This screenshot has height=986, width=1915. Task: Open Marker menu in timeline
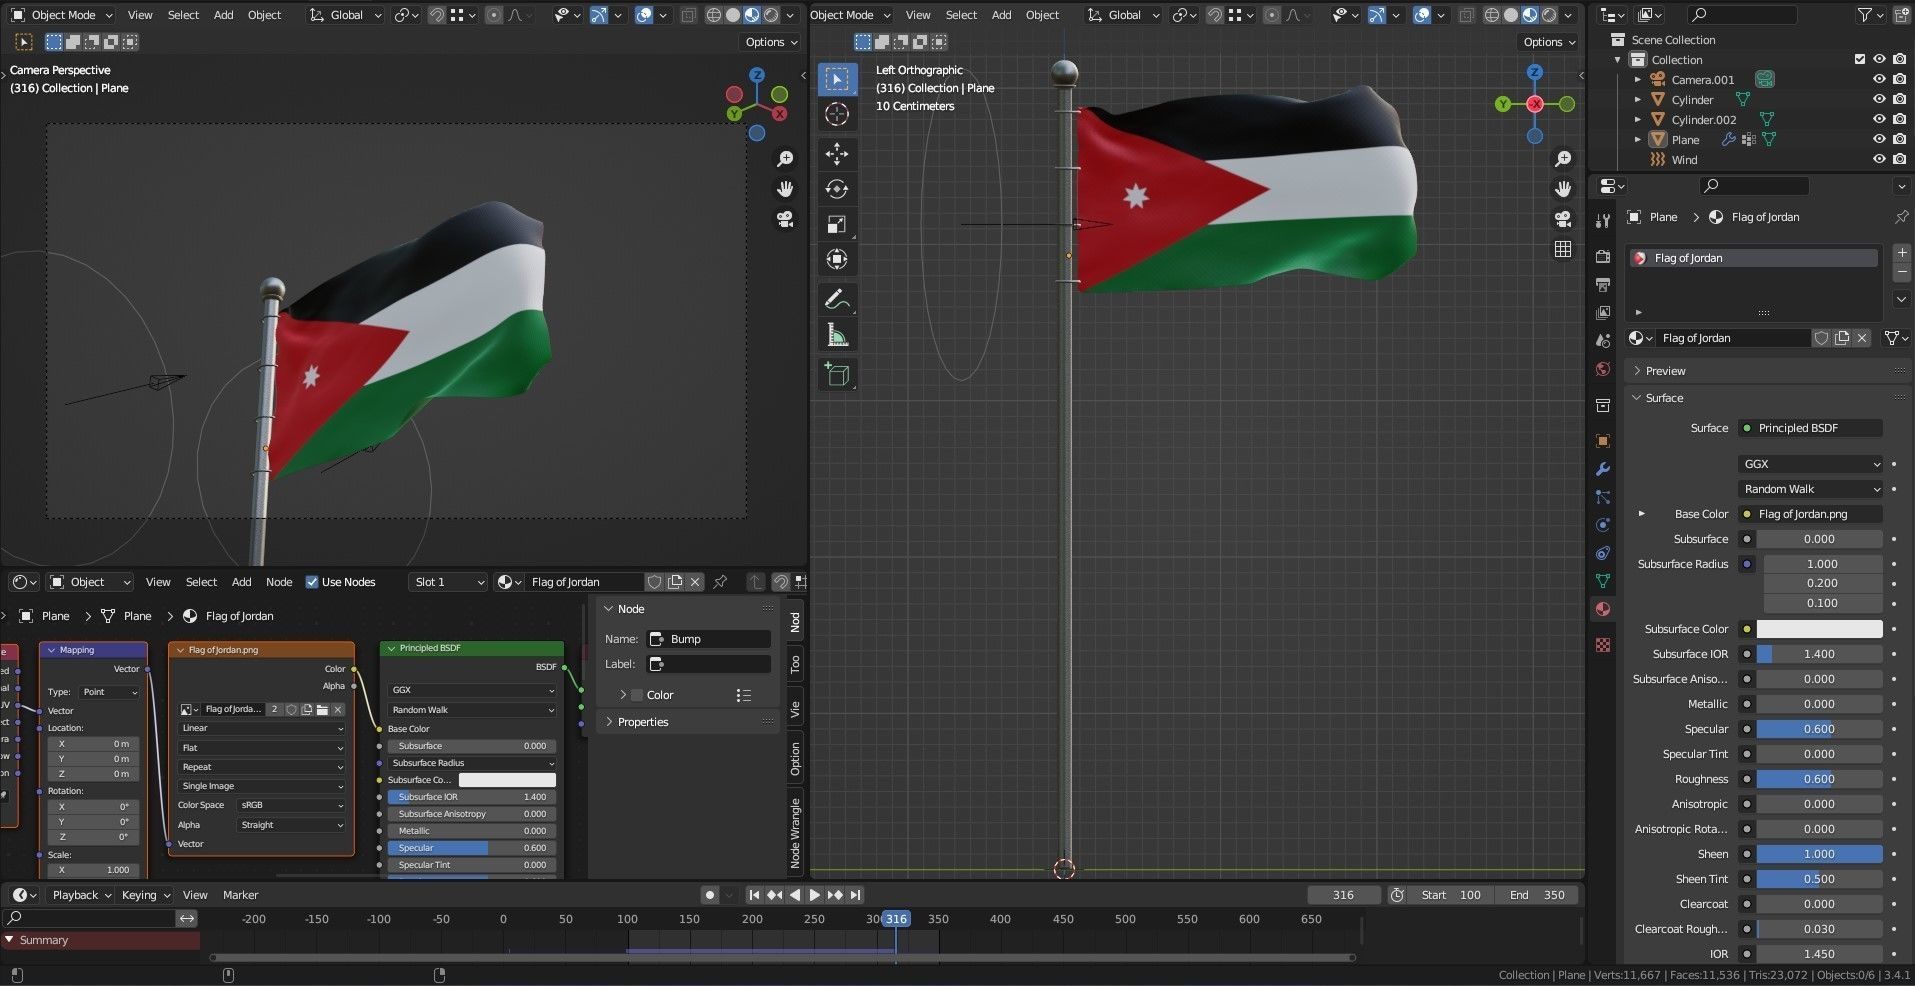(x=240, y=895)
